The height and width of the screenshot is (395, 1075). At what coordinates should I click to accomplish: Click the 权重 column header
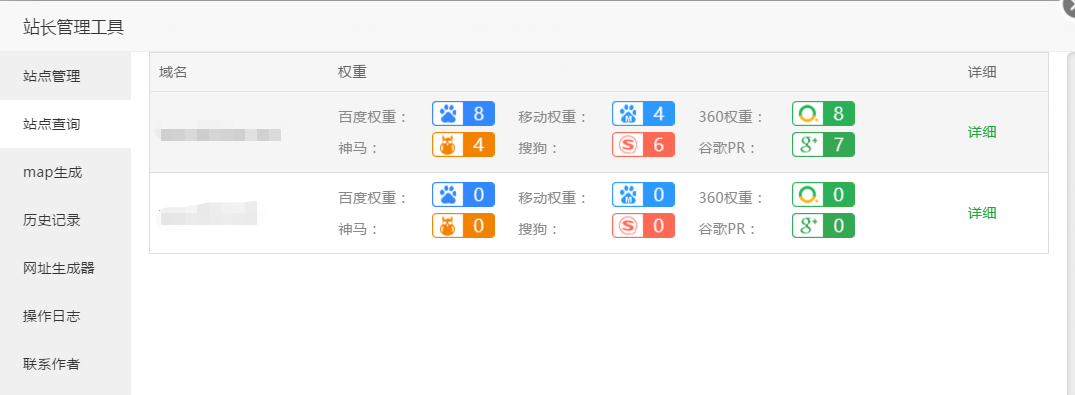point(352,72)
